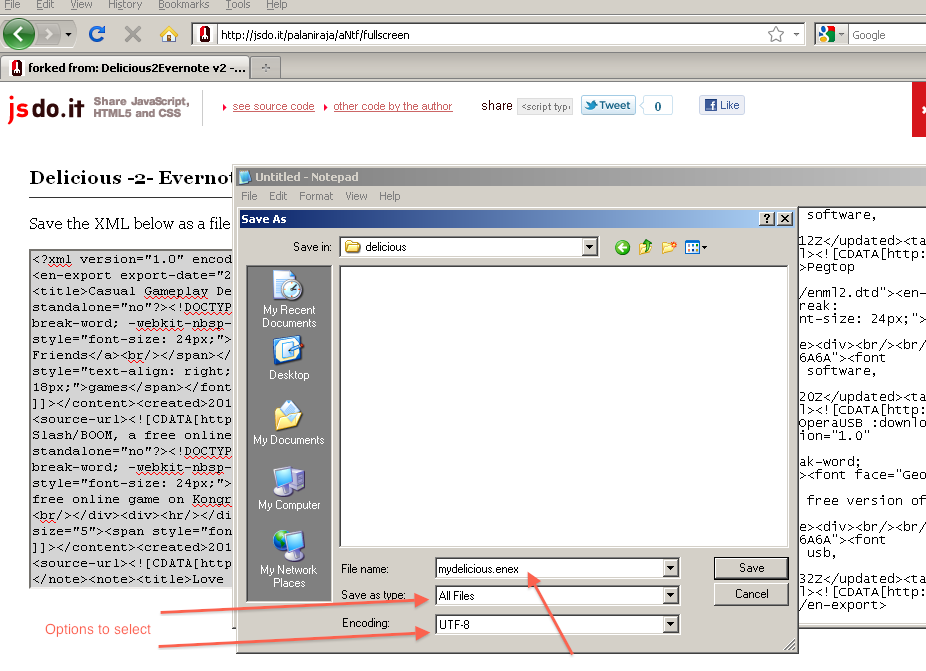This screenshot has height=671, width=926.
Task: Click inside the XML textarea on webpage
Action: point(132,419)
